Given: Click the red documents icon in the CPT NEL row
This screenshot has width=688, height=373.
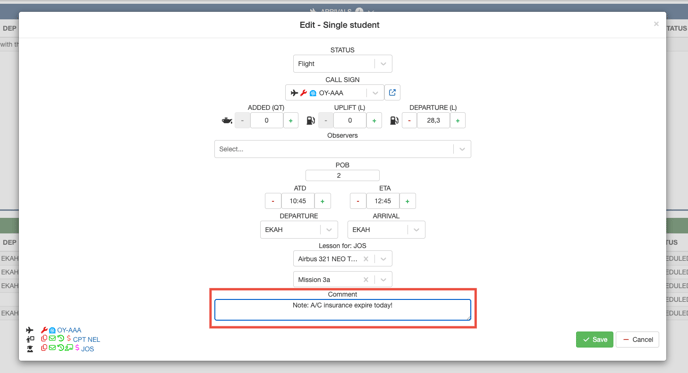Looking at the screenshot, I should (x=44, y=338).
